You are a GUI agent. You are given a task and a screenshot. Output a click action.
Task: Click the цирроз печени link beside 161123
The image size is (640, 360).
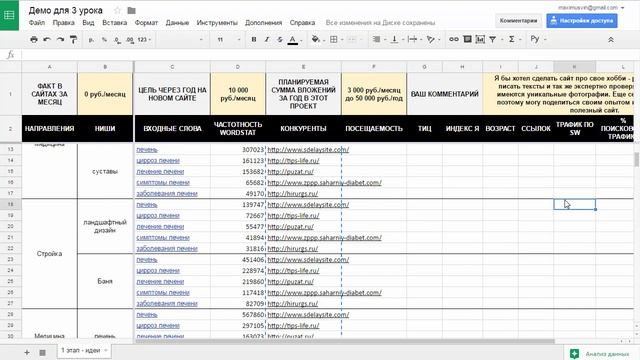pos(158,161)
